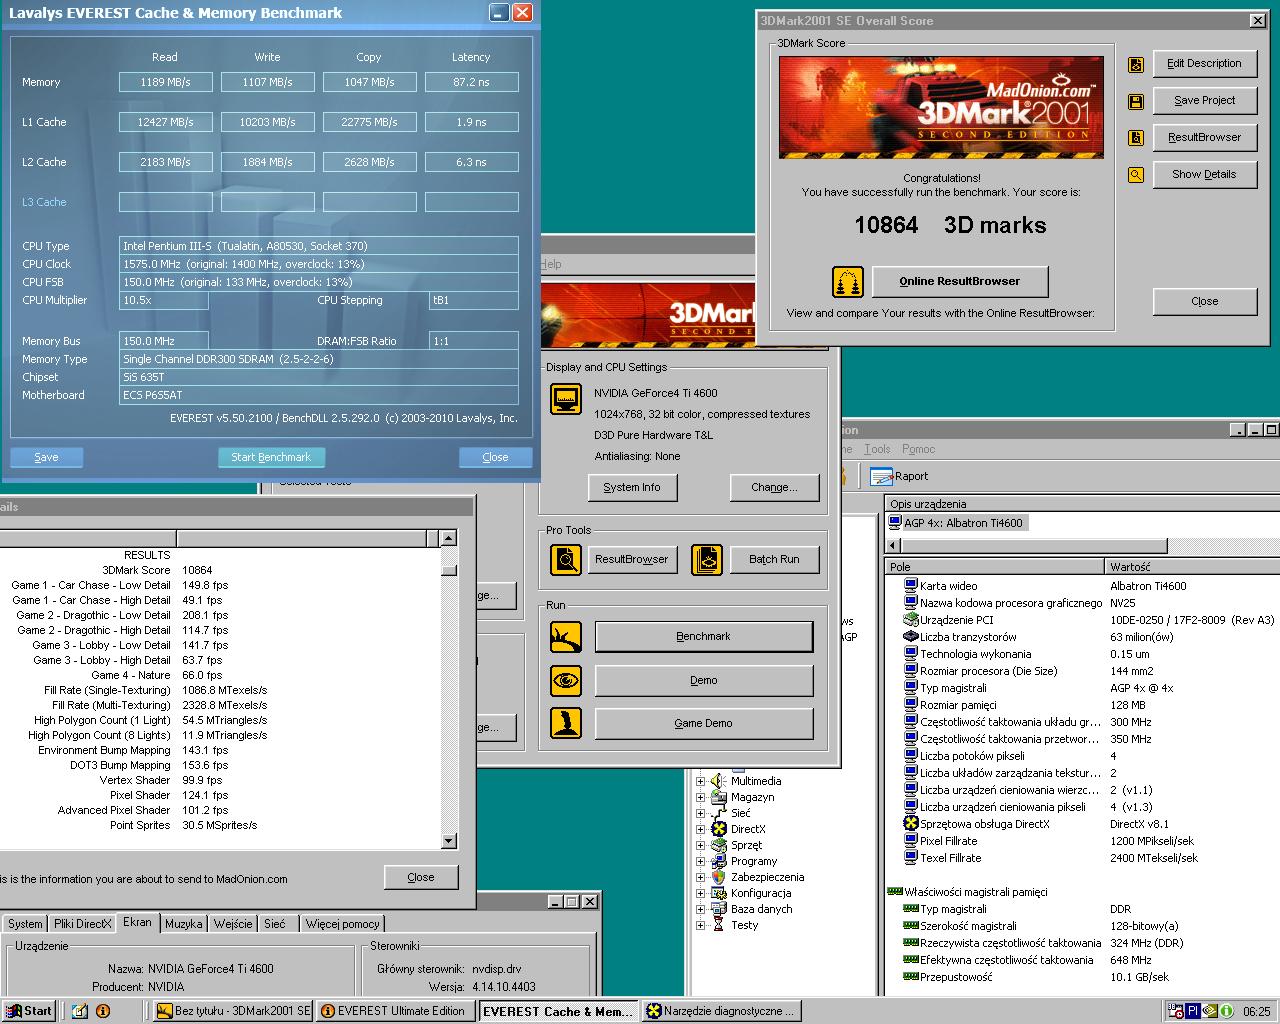Switch to the Narzędzie diagnostyczne taskbar window
Viewport: 1280px width, 1024px height.
pyautogui.click(x=721, y=1011)
